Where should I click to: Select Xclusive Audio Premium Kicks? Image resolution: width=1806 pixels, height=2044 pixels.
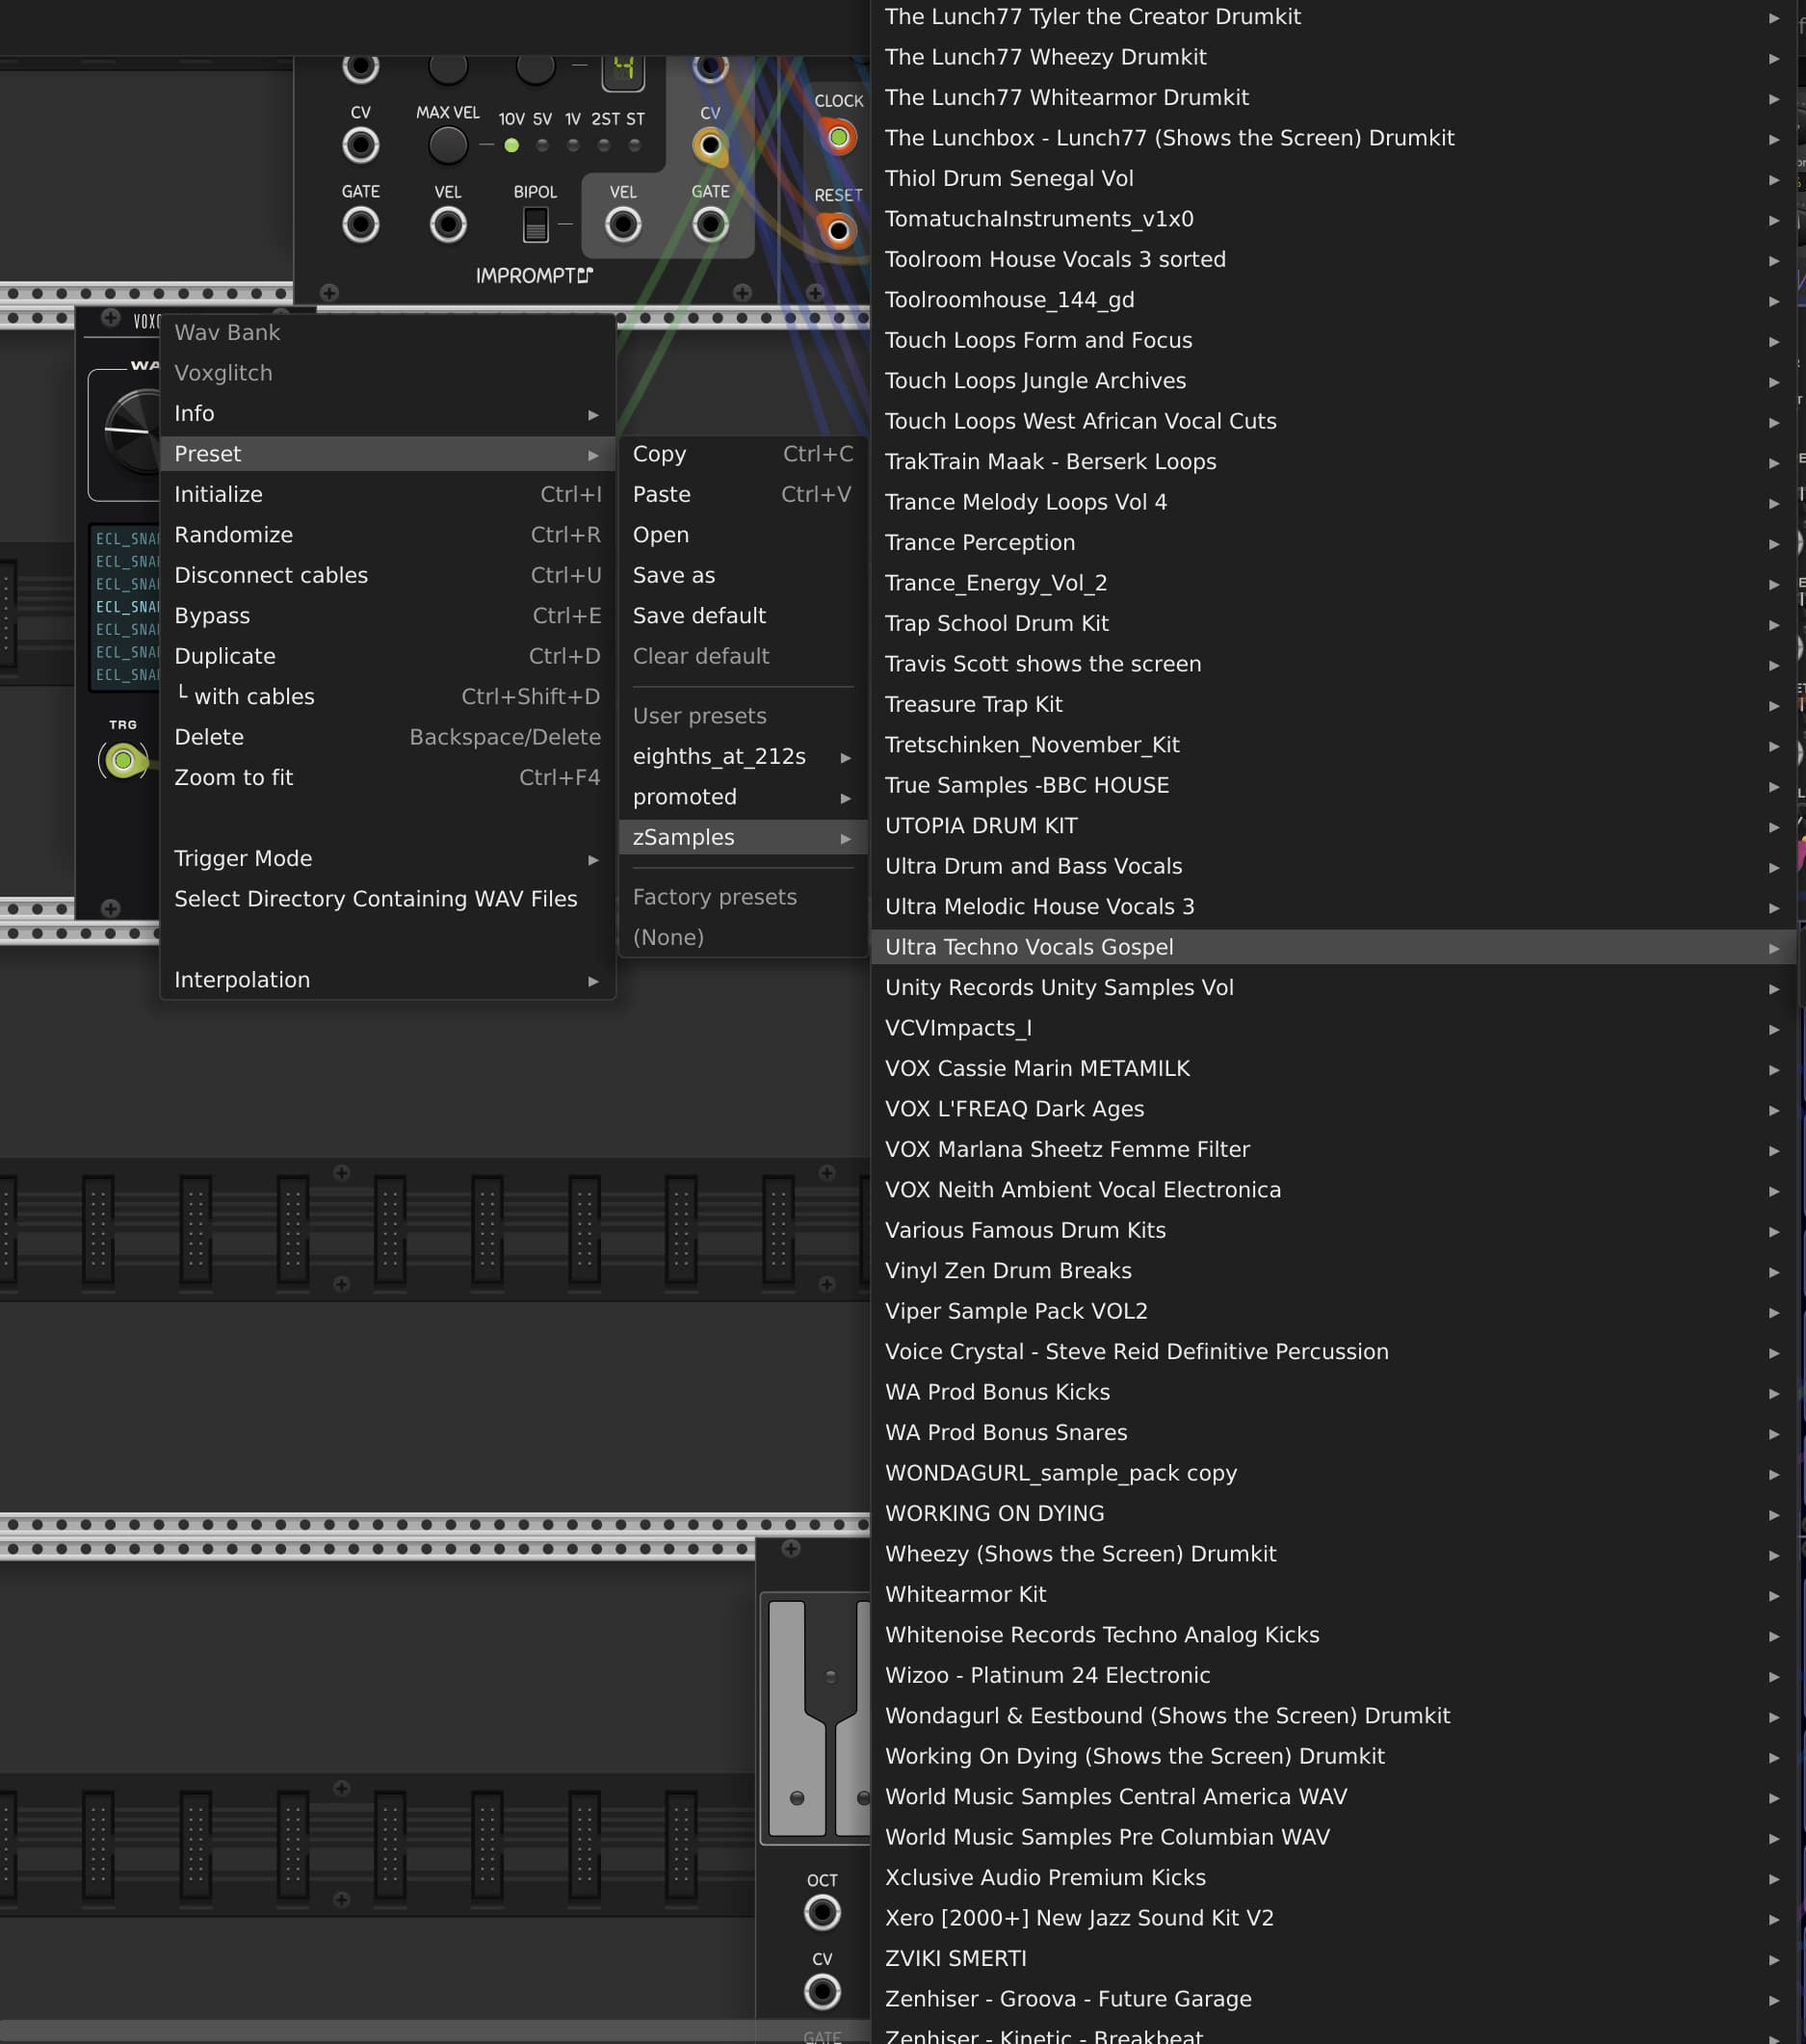[1334, 1878]
